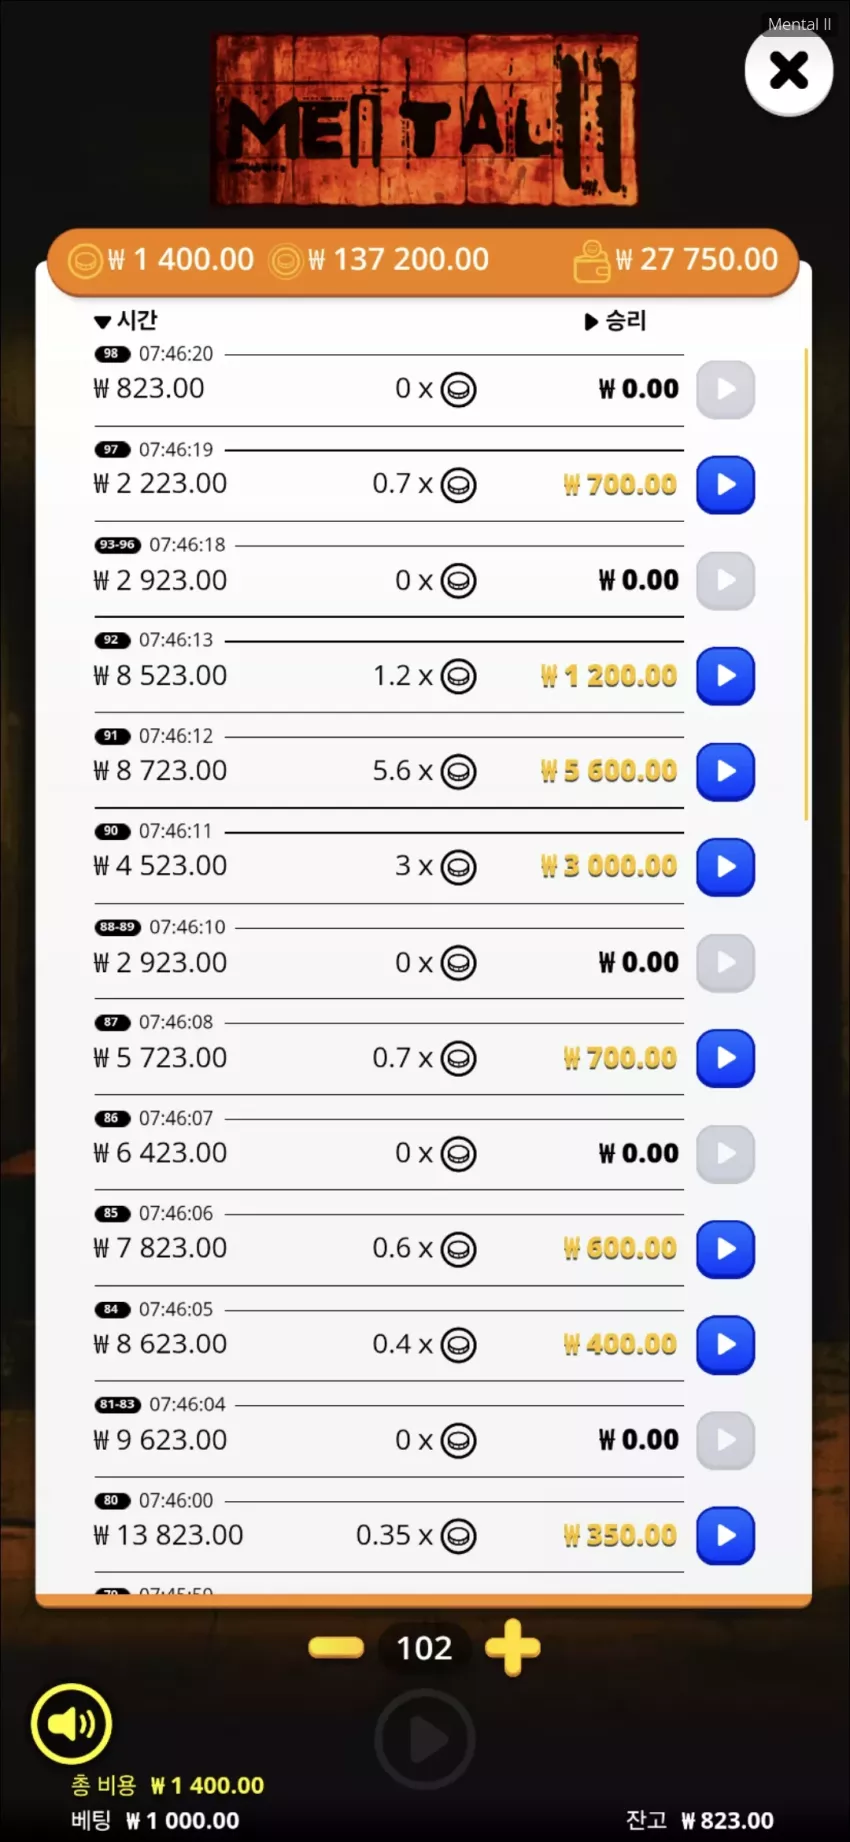Replay round 92 with ₩1 200.00 win
The image size is (850, 1842).
coord(725,676)
